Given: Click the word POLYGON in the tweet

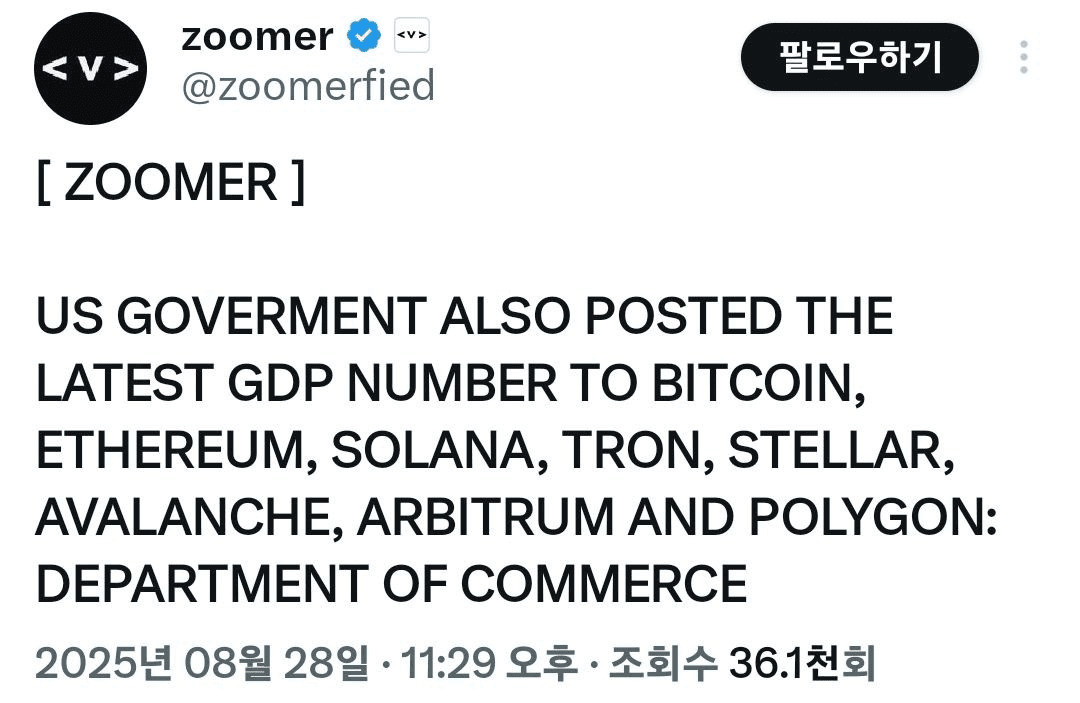Looking at the screenshot, I should click(x=866, y=517).
